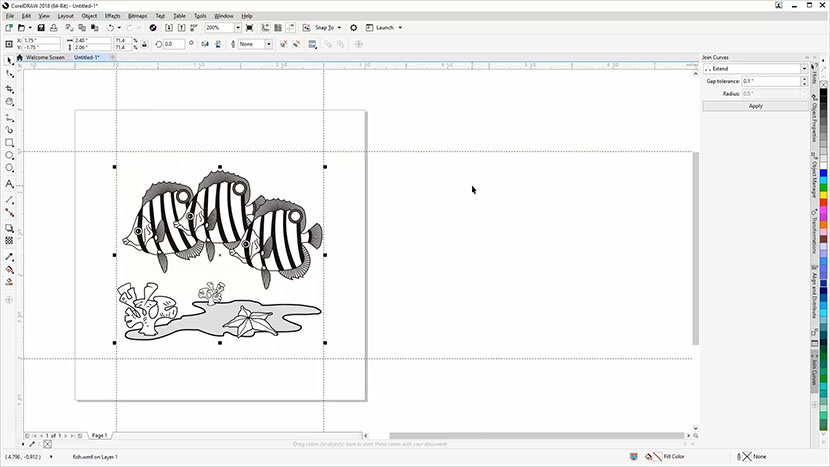Image resolution: width=830 pixels, height=467 pixels.
Task: Select the Pick tool in the toolbox
Action: [x=10, y=60]
